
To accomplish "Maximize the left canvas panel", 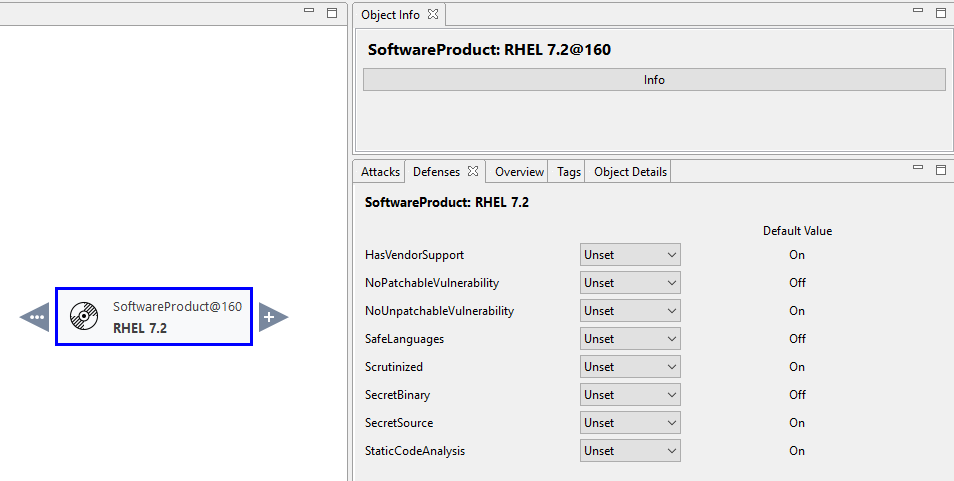I will click(332, 12).
